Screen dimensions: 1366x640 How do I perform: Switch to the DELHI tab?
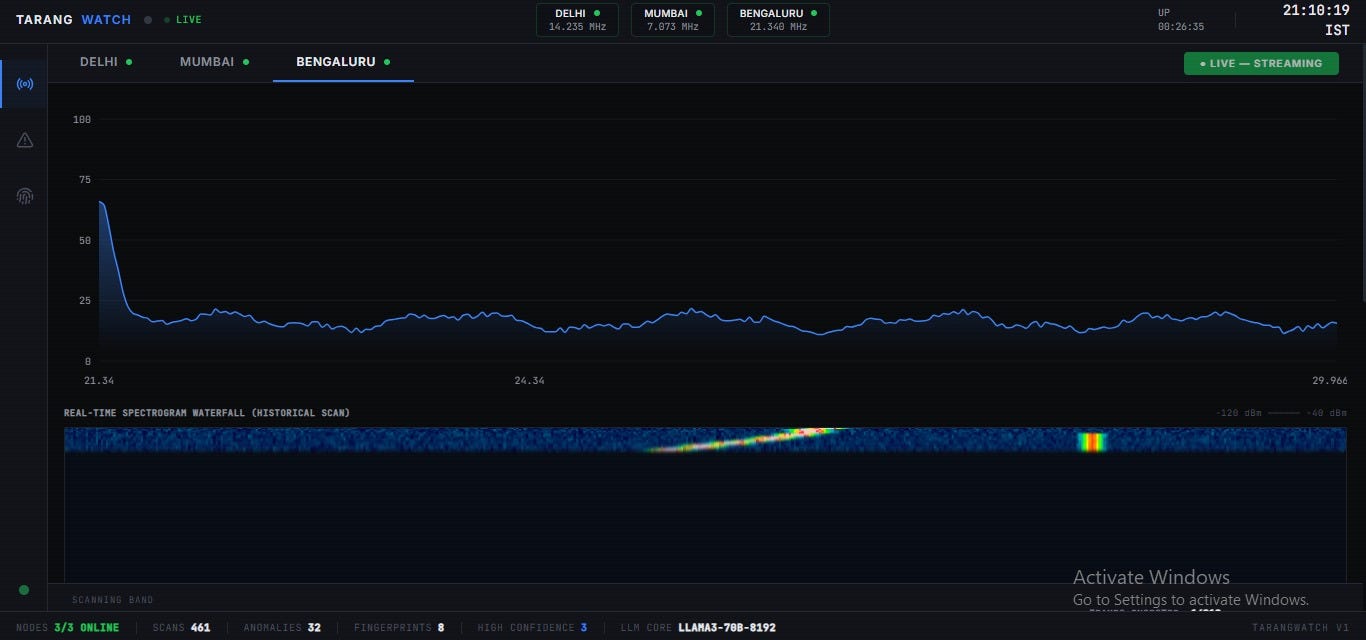pyautogui.click(x=106, y=62)
